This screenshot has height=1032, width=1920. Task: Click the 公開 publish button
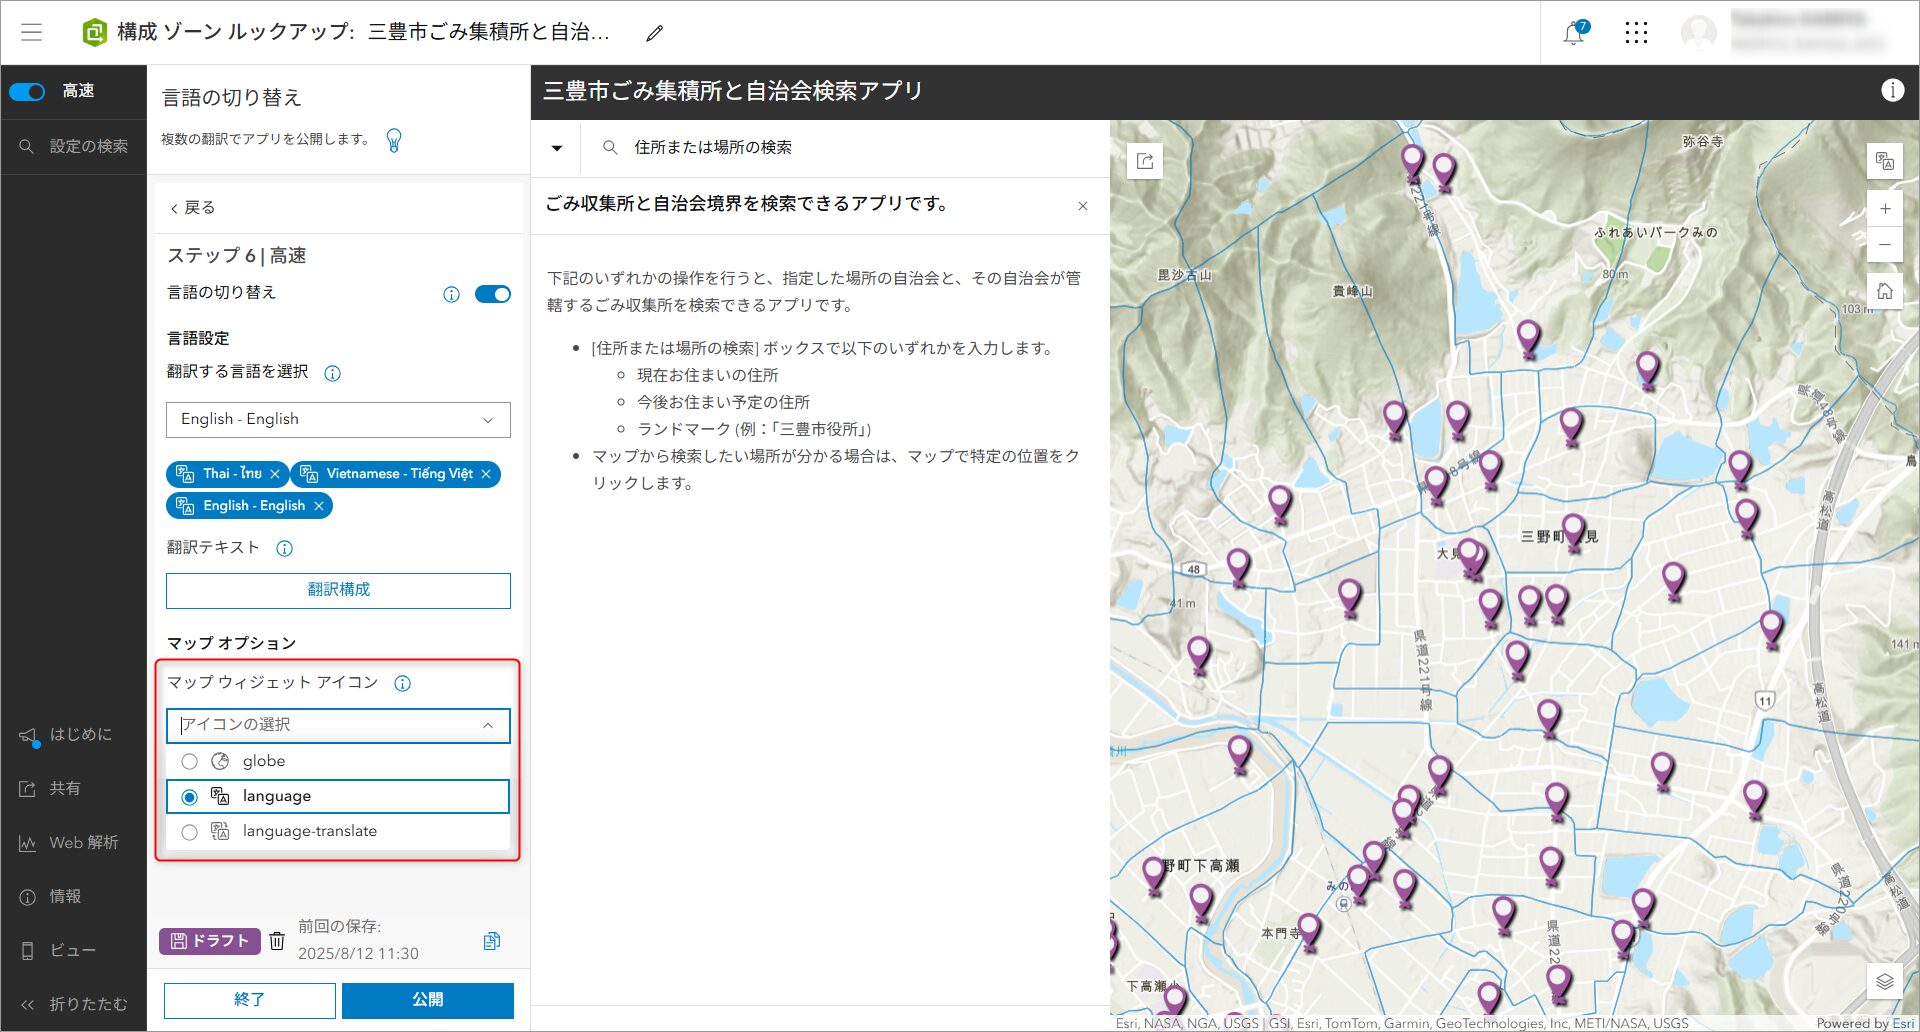(428, 1000)
